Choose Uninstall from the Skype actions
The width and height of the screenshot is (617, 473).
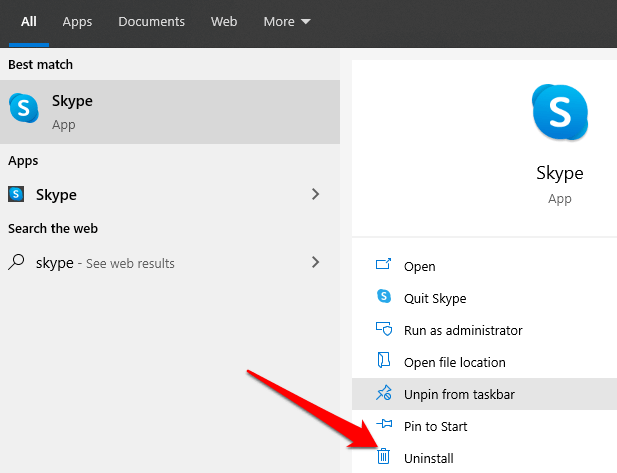tap(428, 458)
